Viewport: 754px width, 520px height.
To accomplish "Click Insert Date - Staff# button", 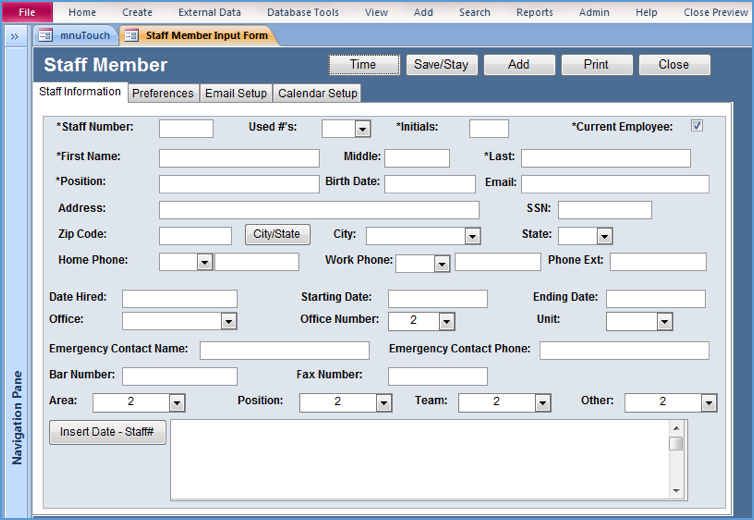I will (x=107, y=432).
